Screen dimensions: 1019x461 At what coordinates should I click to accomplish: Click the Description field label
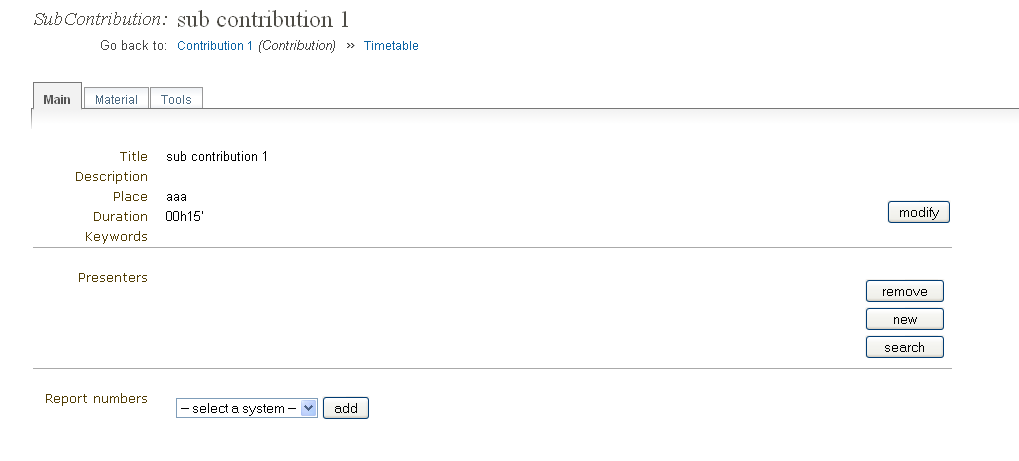(111, 177)
